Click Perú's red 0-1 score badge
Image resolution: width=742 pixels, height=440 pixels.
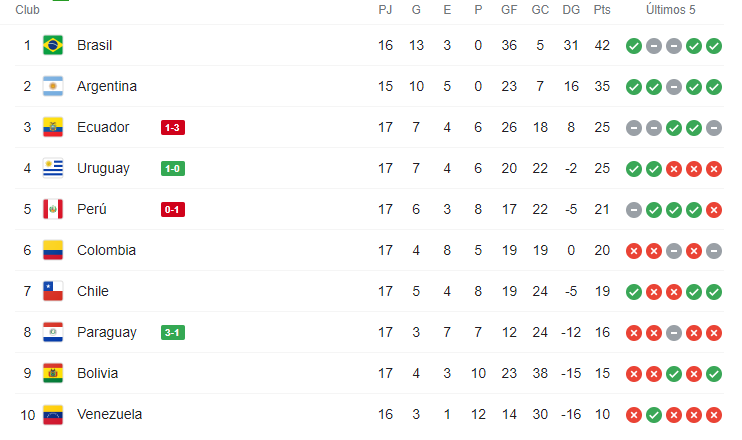pyautogui.click(x=172, y=209)
